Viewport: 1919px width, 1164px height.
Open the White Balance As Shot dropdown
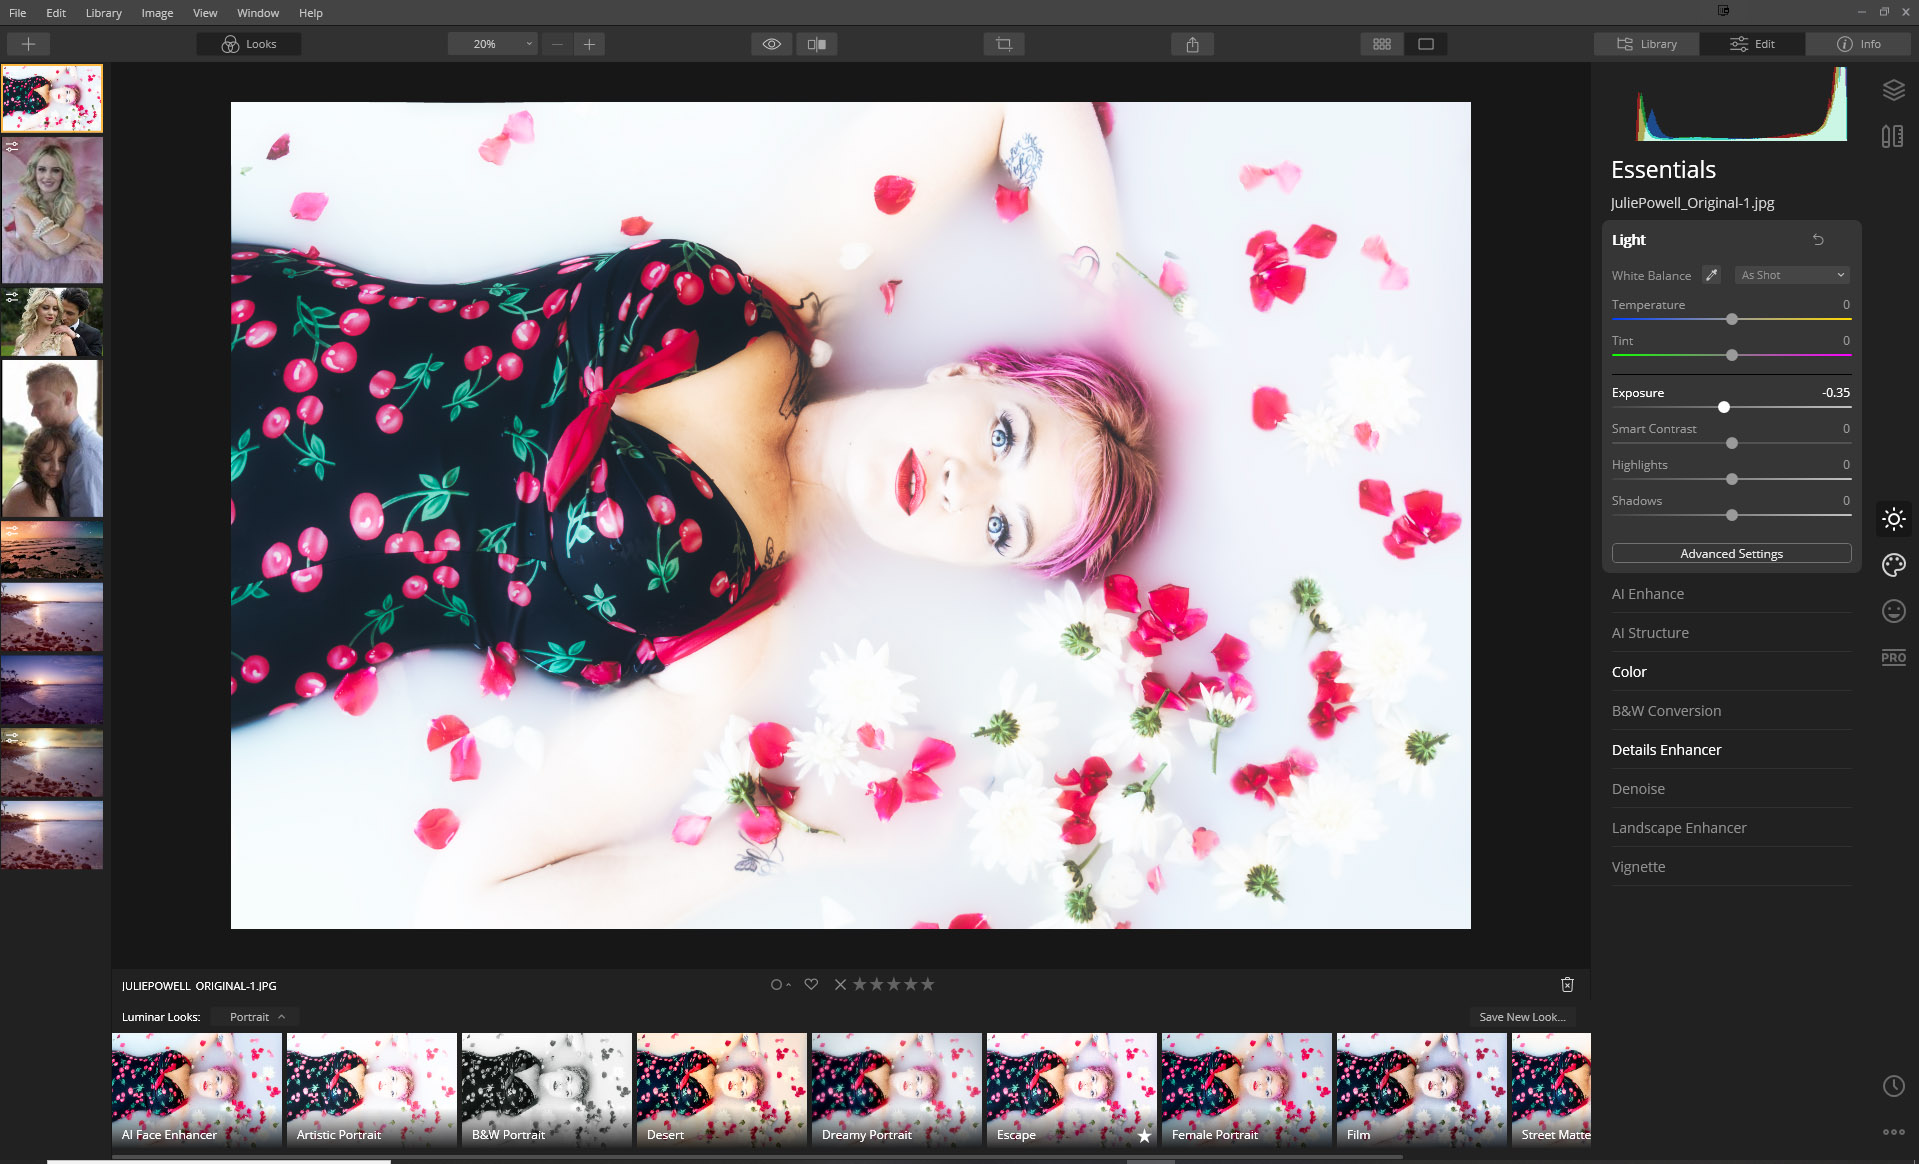point(1791,275)
